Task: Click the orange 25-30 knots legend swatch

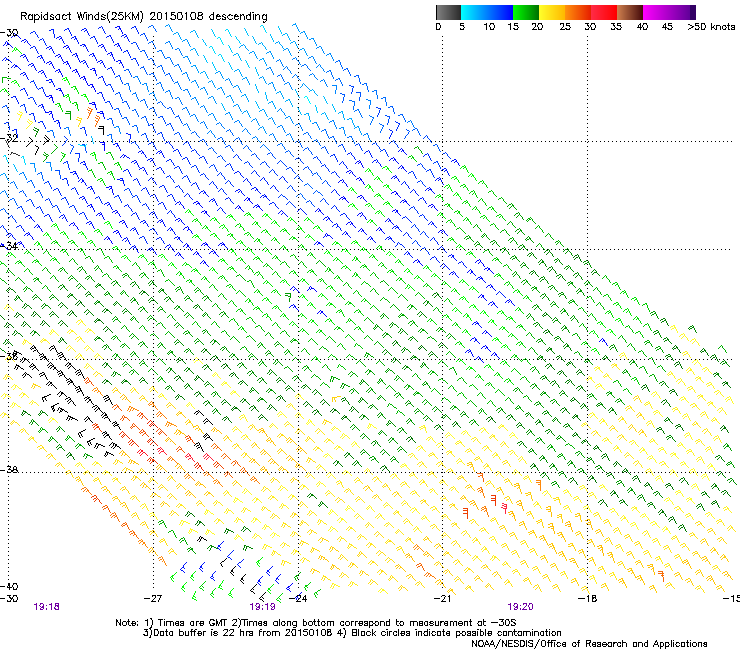Action: tap(578, 12)
